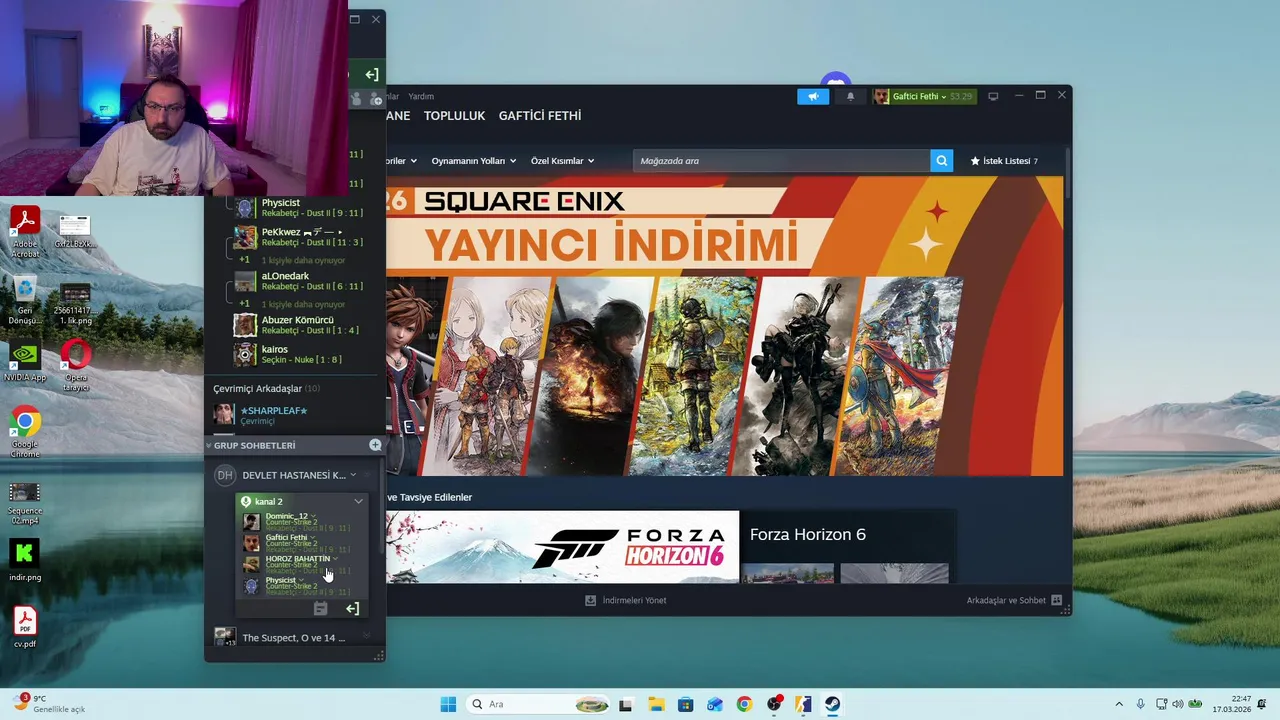Image resolution: width=1280 pixels, height=720 pixels.
Task: Click Windows taskbar Ara search box
Action: (x=537, y=704)
